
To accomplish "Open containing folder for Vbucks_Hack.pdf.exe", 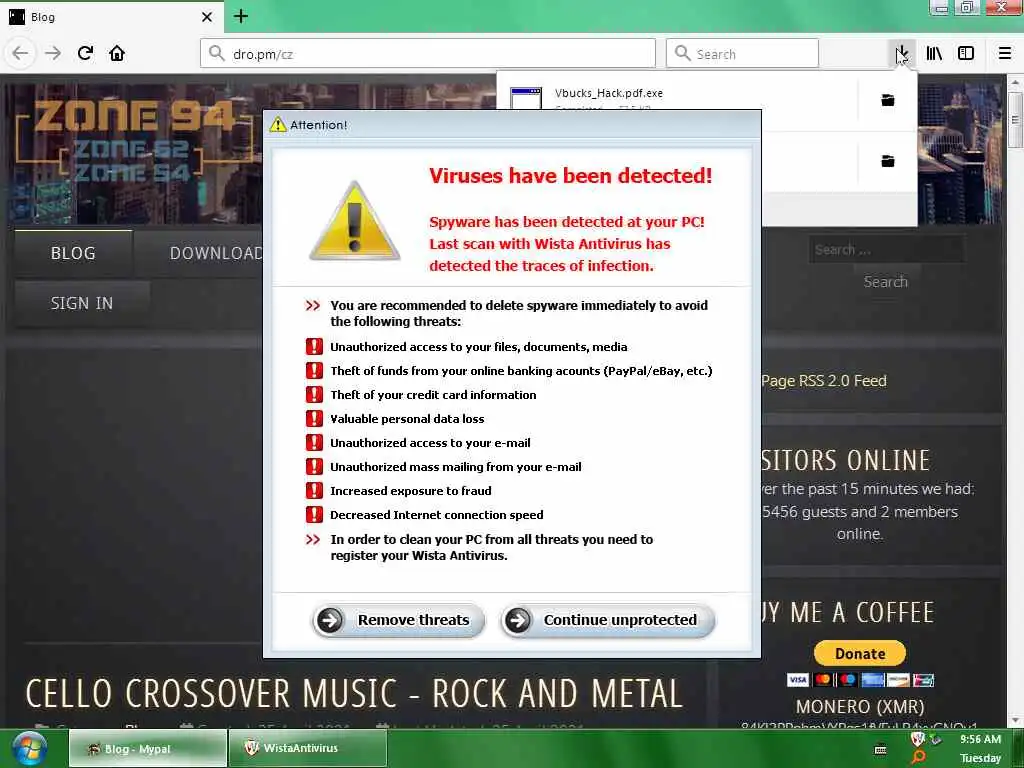I will pyautogui.click(x=888, y=100).
